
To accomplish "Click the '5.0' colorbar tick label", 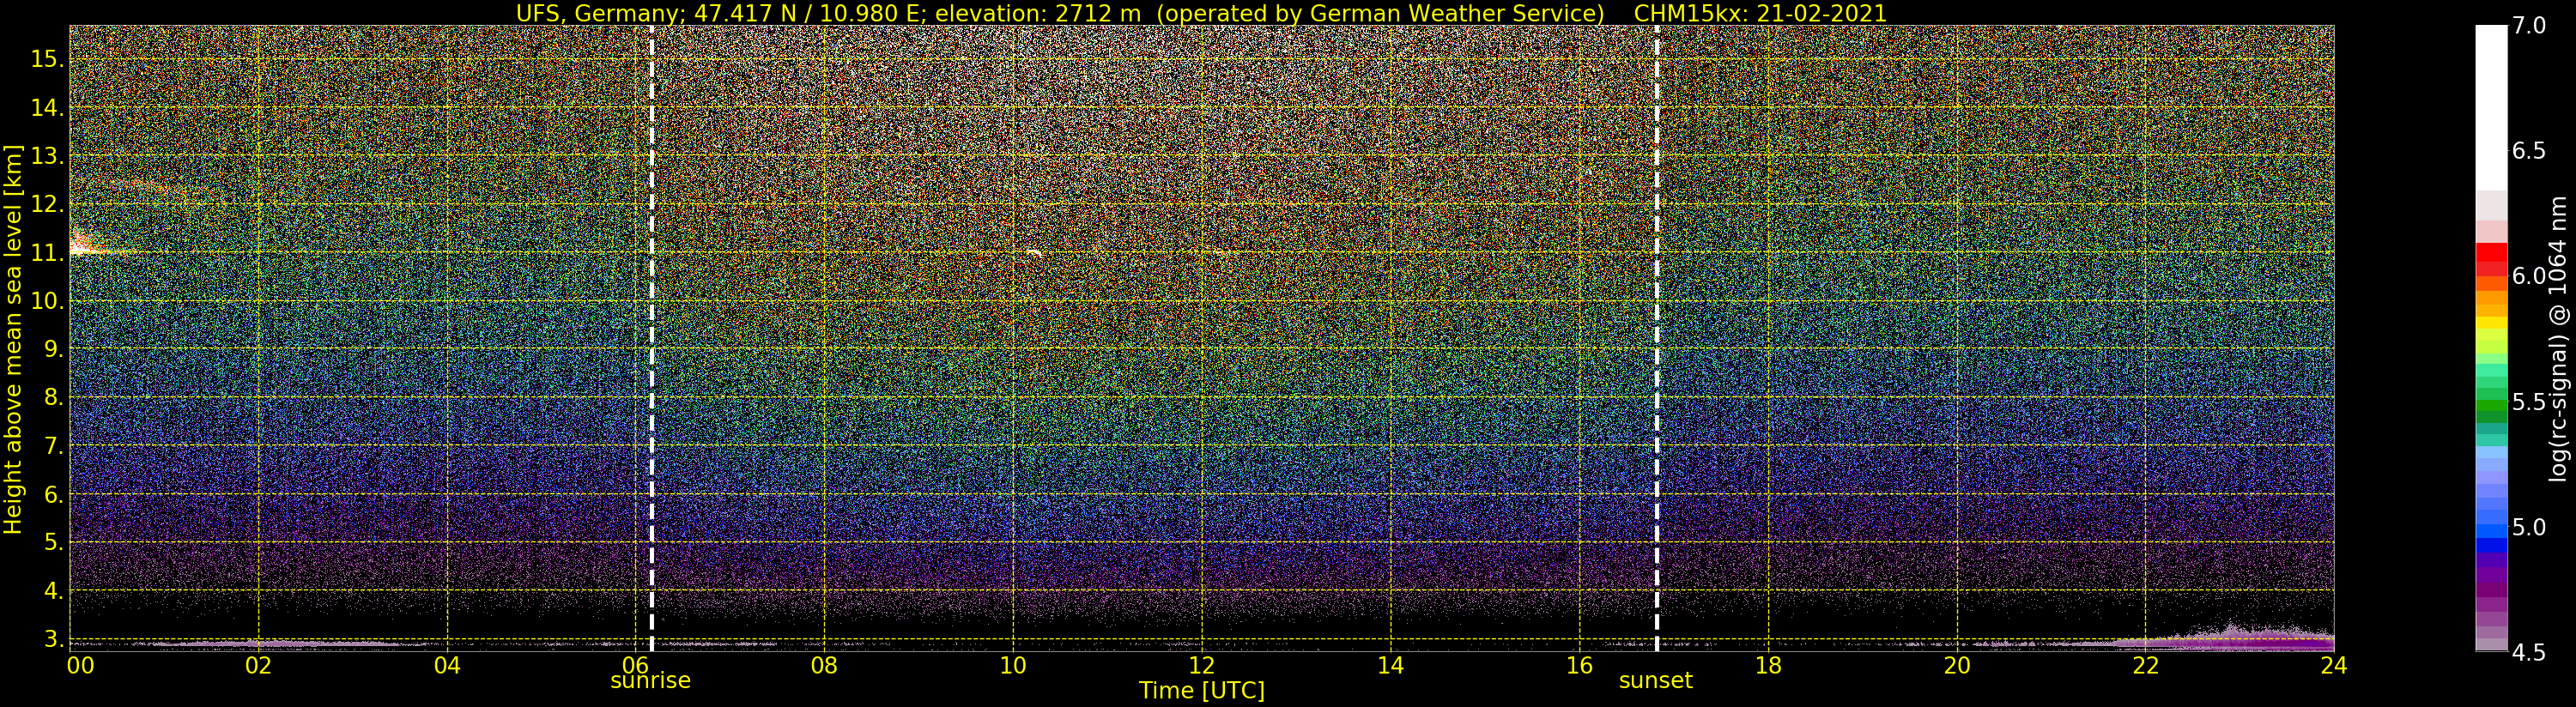I will pos(2529,527).
